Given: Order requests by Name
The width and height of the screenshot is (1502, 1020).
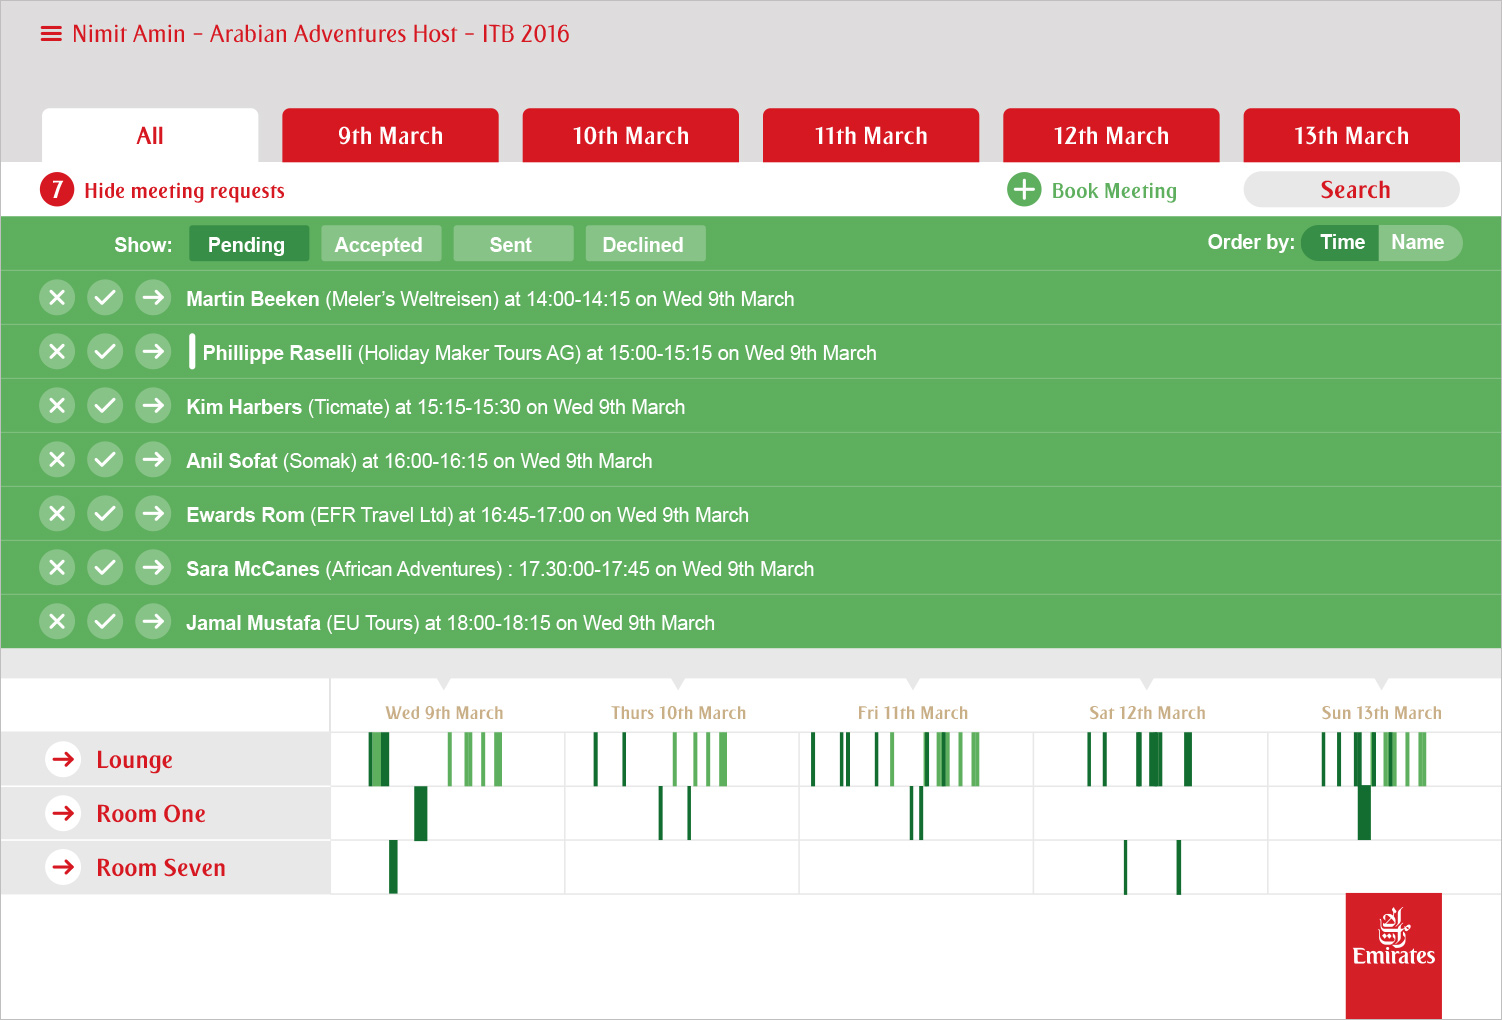Looking at the screenshot, I should point(1417,243).
